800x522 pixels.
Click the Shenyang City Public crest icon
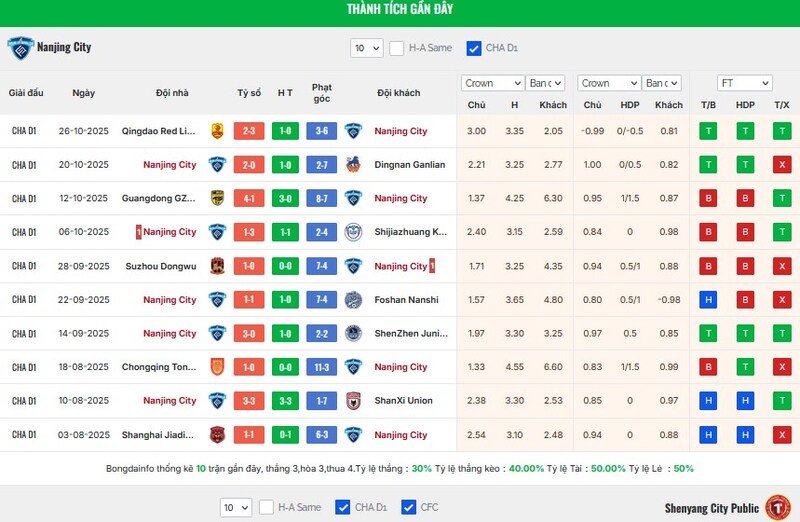tap(778, 508)
